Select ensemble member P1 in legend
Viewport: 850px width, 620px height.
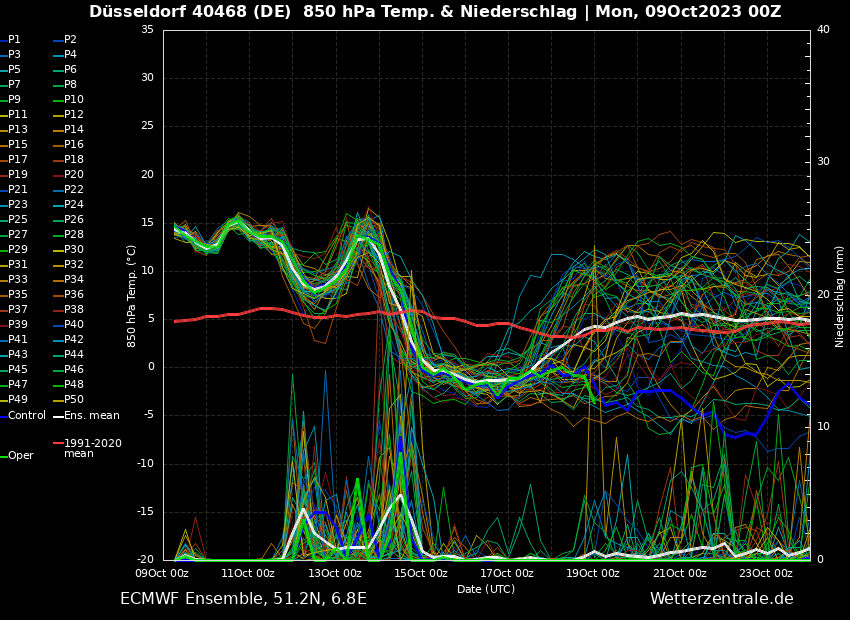(x=14, y=40)
